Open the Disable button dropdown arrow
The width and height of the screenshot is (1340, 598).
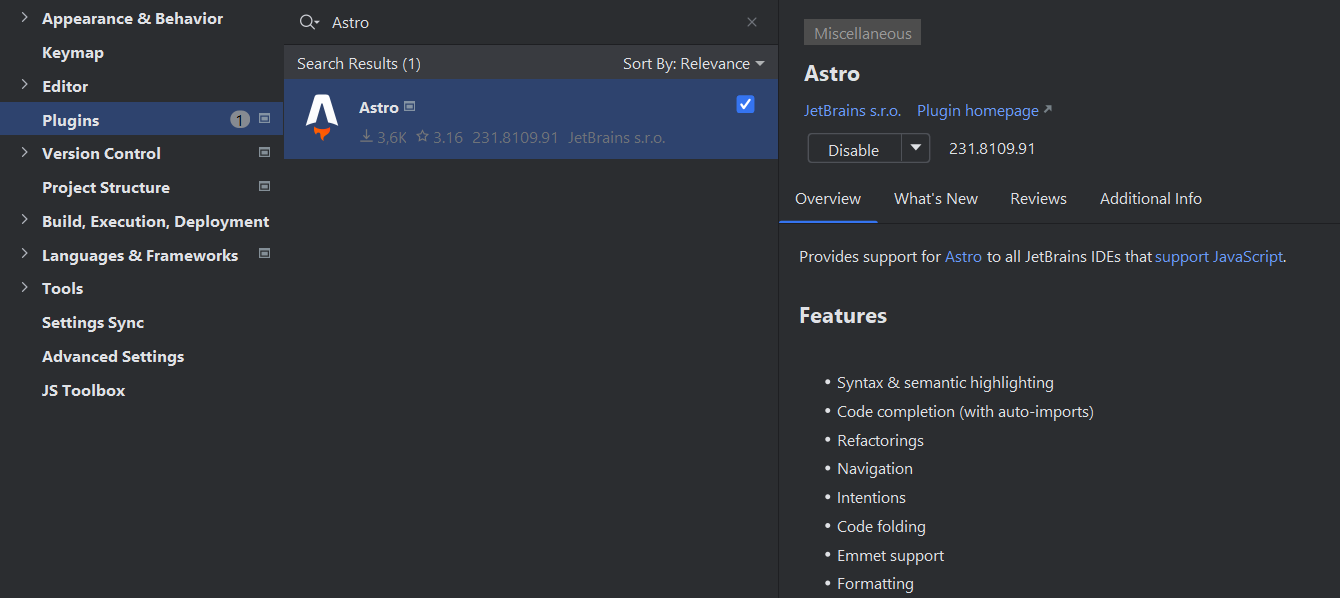pos(916,148)
